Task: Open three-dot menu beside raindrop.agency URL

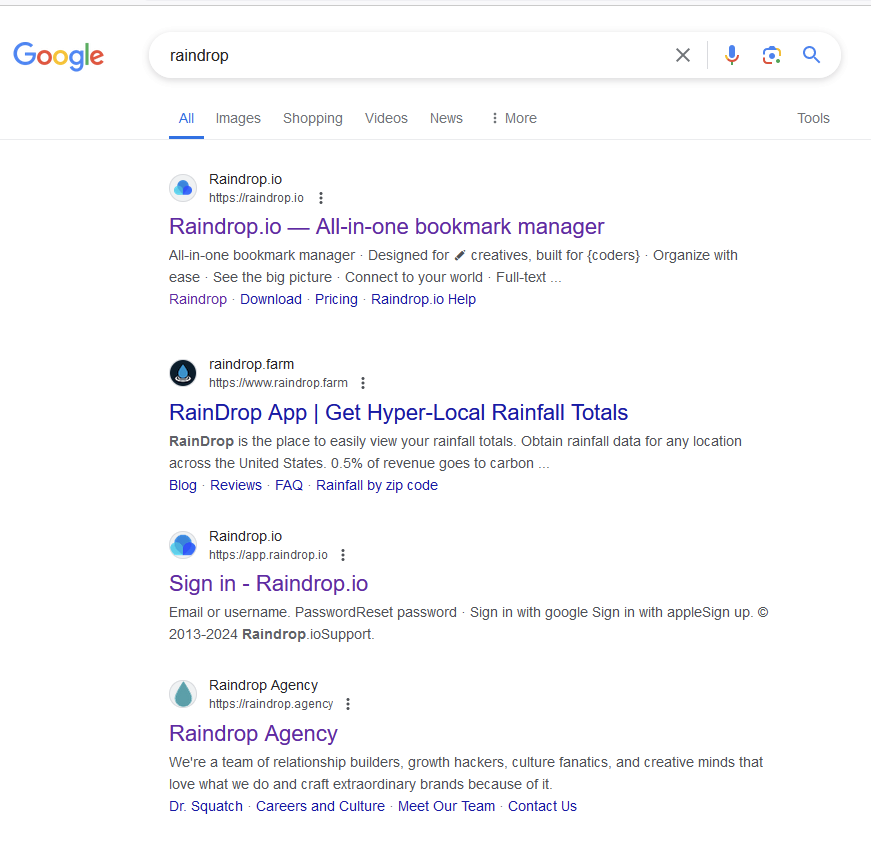Action: [348, 704]
